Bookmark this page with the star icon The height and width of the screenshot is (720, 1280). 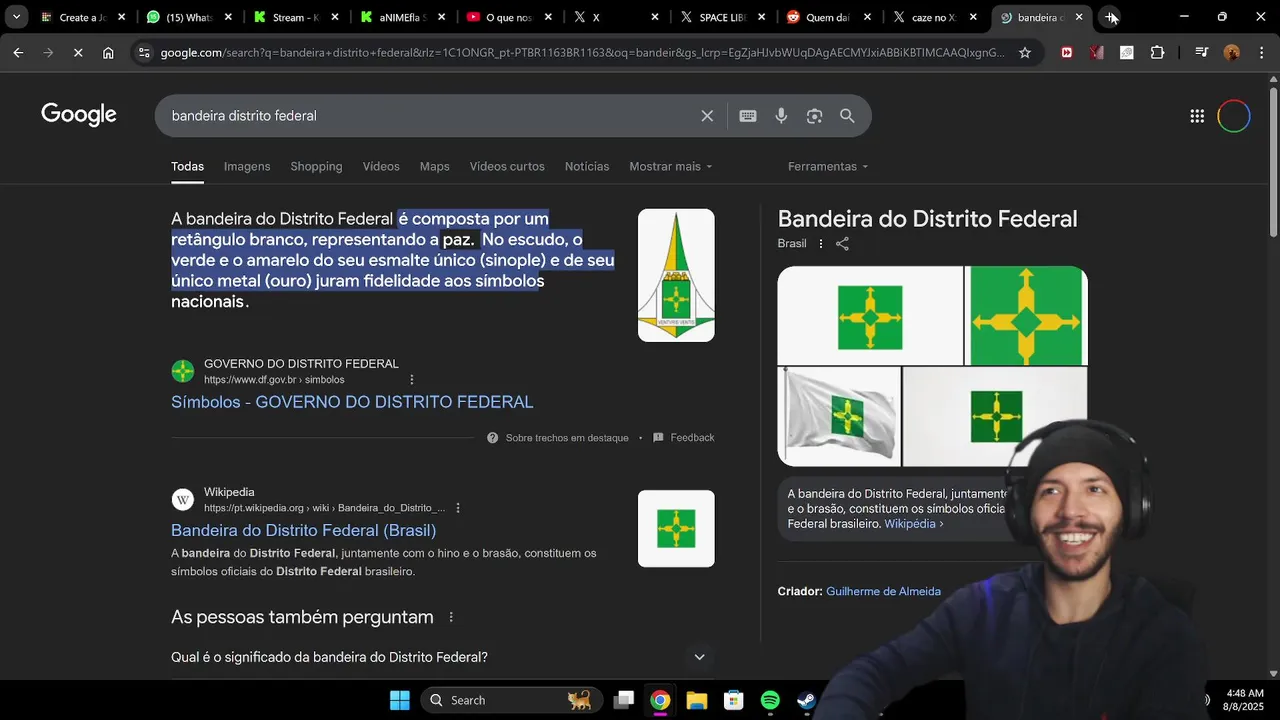tap(1025, 53)
